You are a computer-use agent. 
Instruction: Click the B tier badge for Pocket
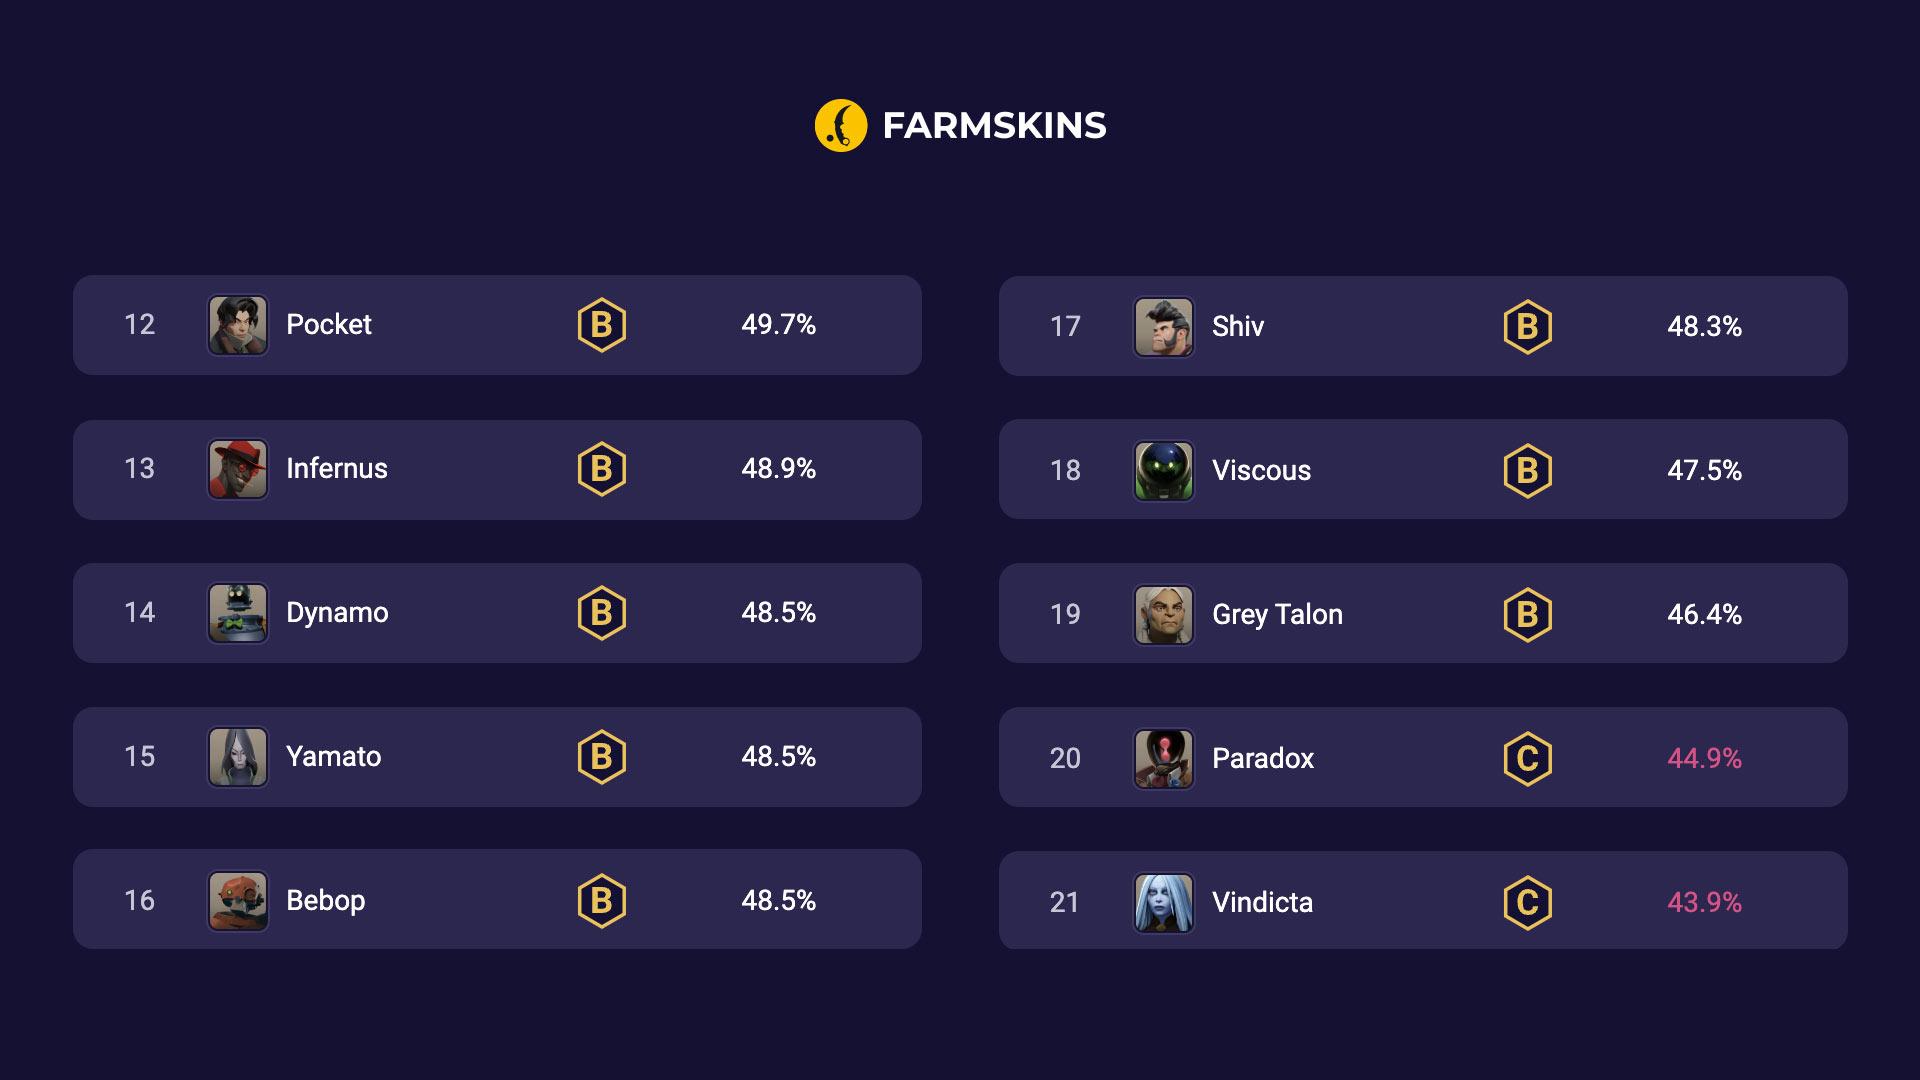coord(599,323)
